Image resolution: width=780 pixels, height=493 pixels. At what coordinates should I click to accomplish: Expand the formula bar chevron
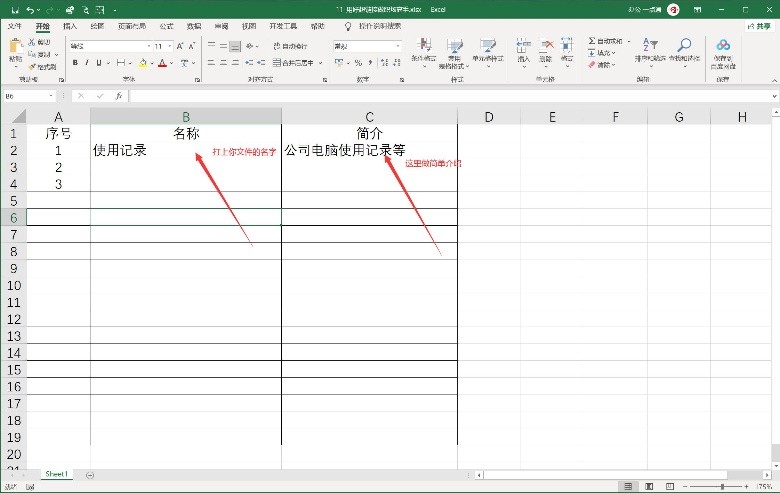pos(775,96)
